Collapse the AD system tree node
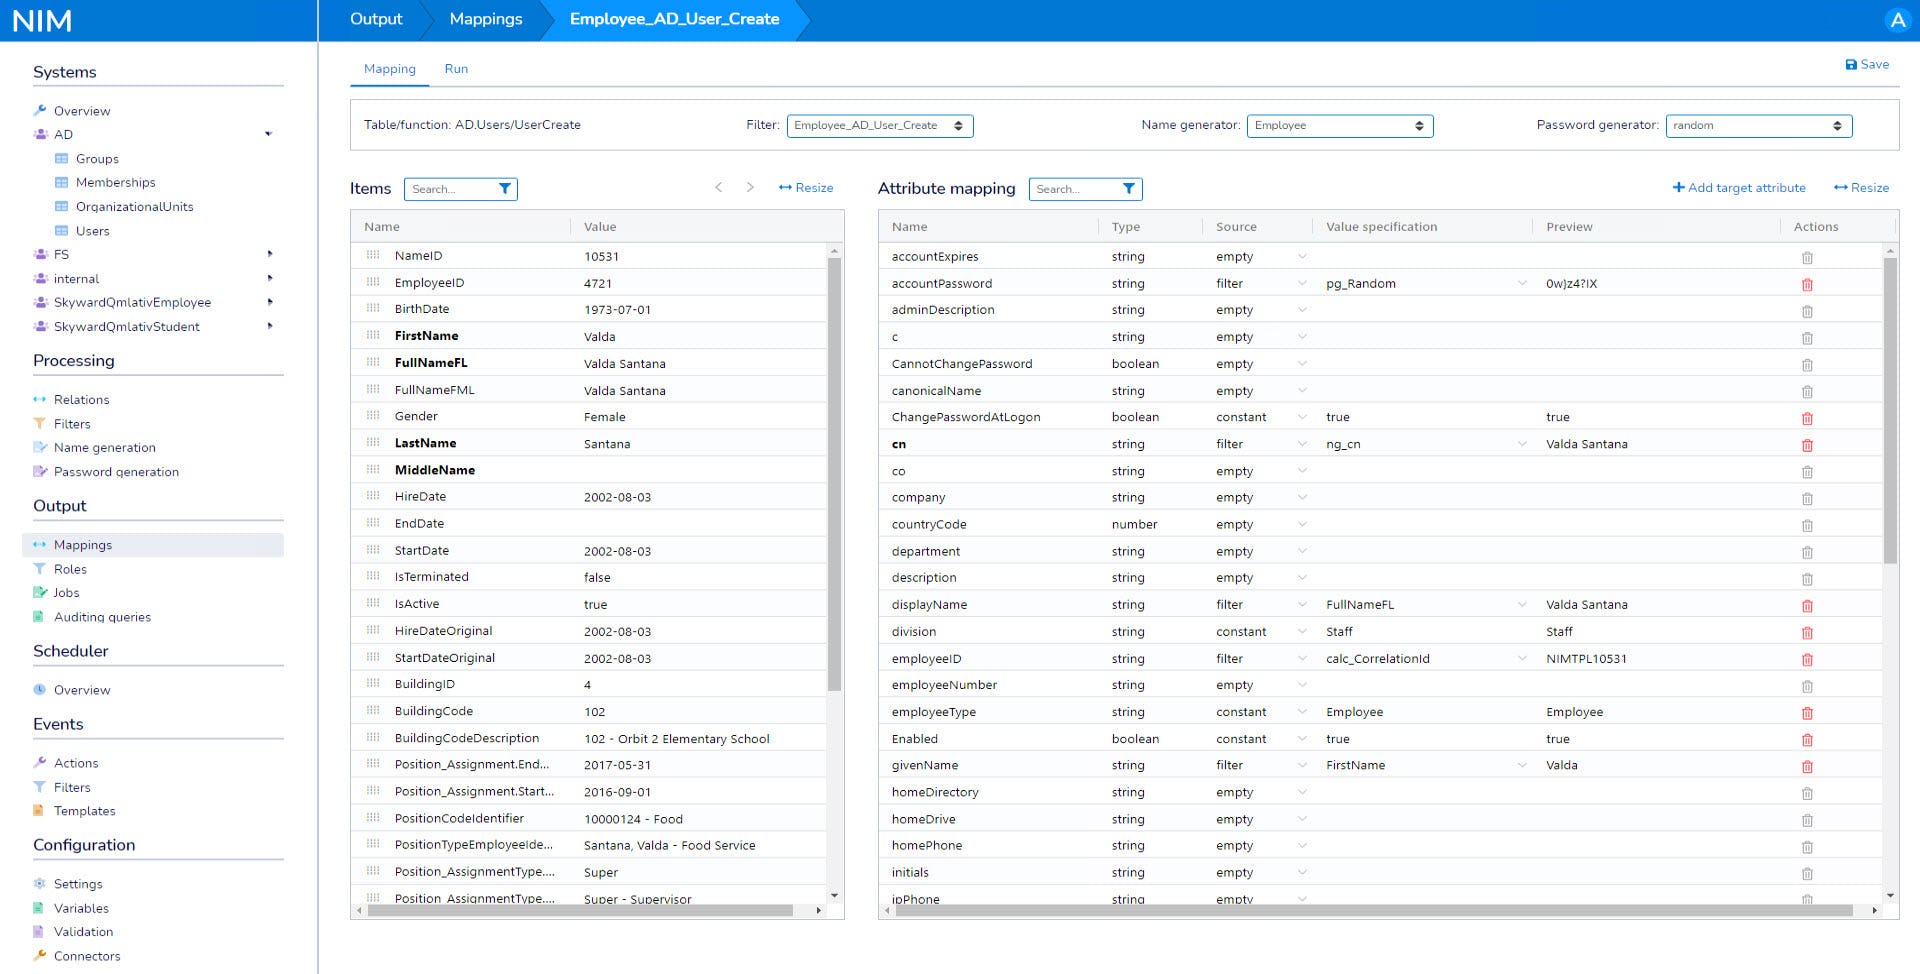Screen dimensions: 1920x974 click(268, 134)
